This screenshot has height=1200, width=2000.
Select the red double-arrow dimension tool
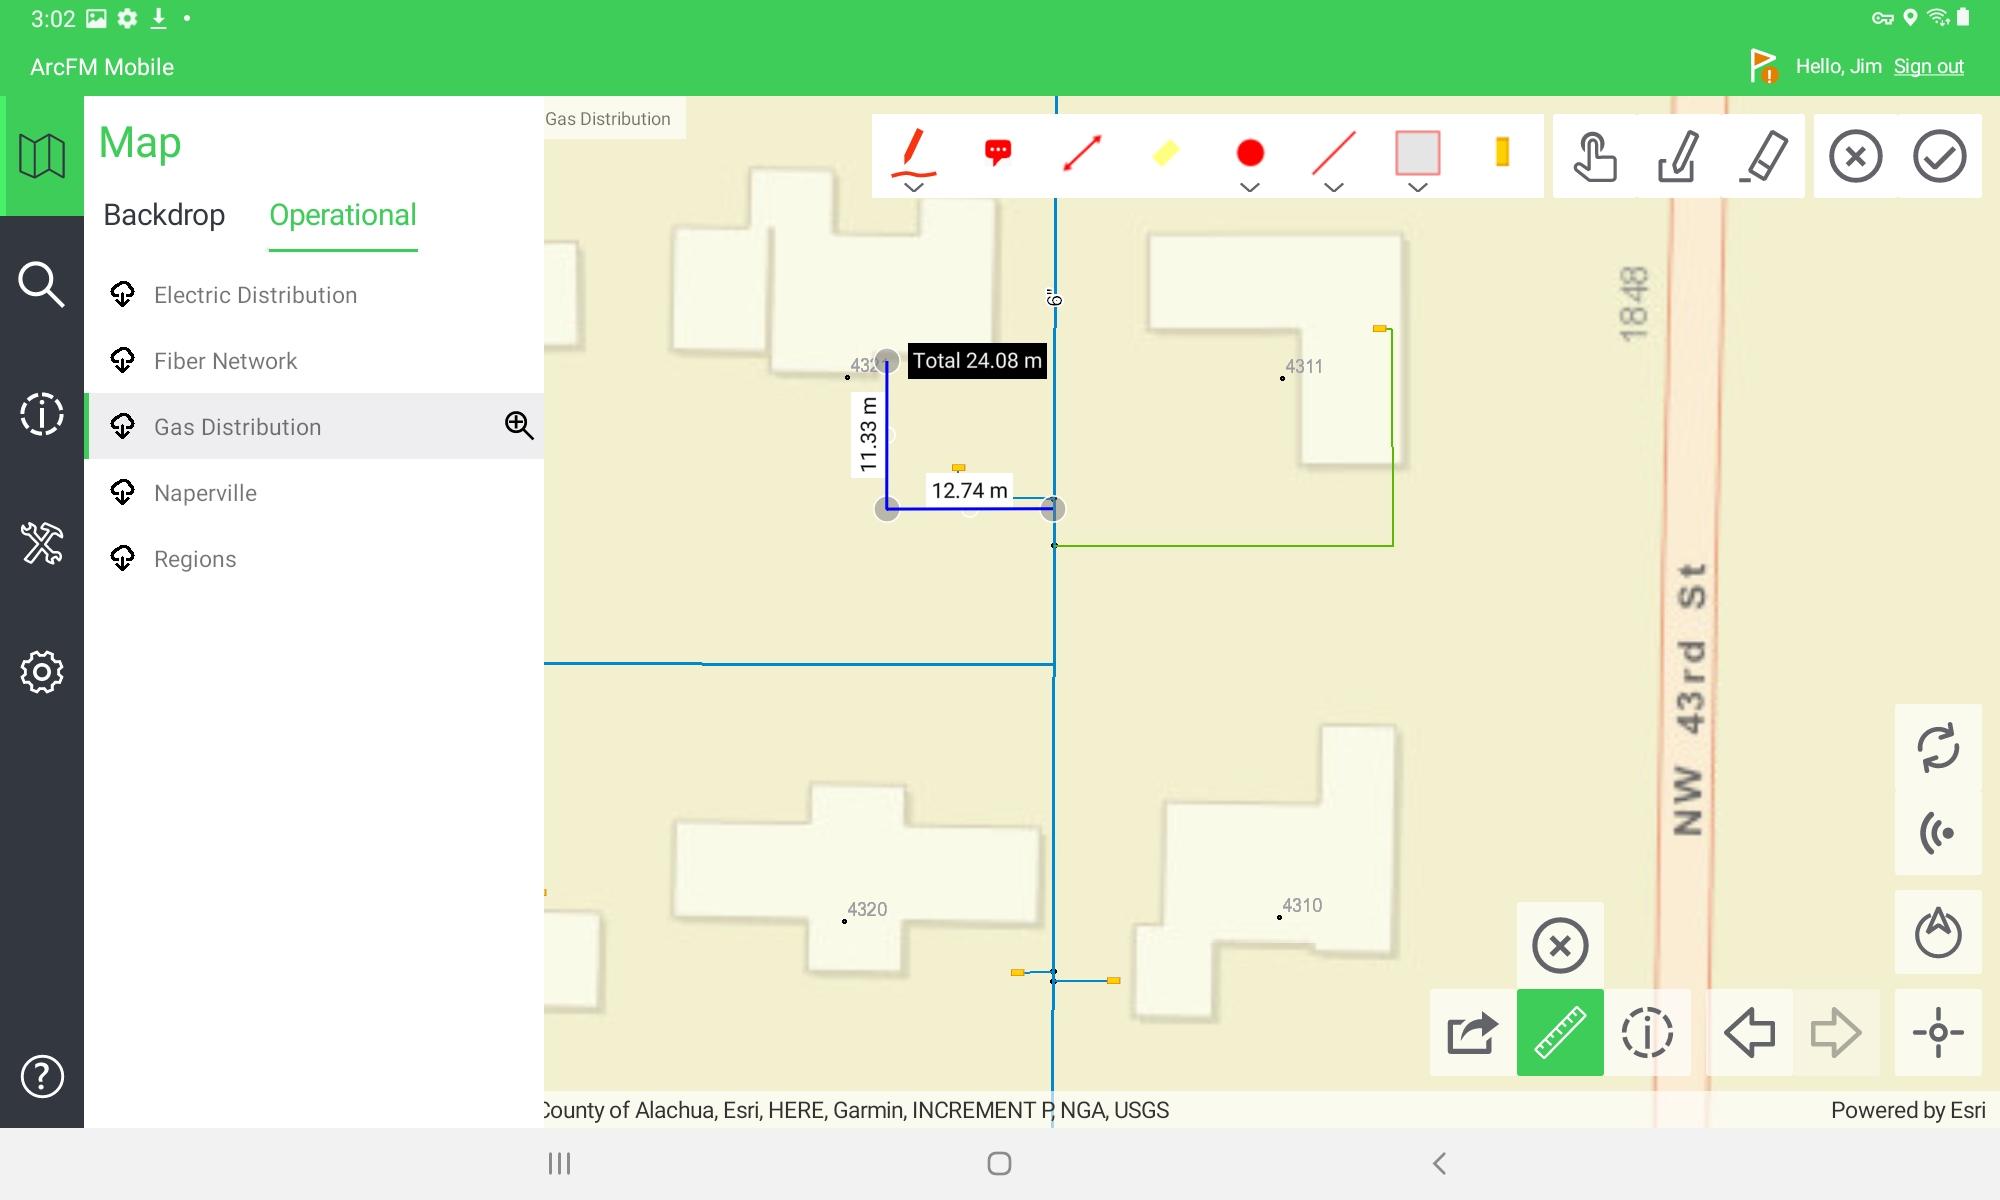[x=1081, y=153]
